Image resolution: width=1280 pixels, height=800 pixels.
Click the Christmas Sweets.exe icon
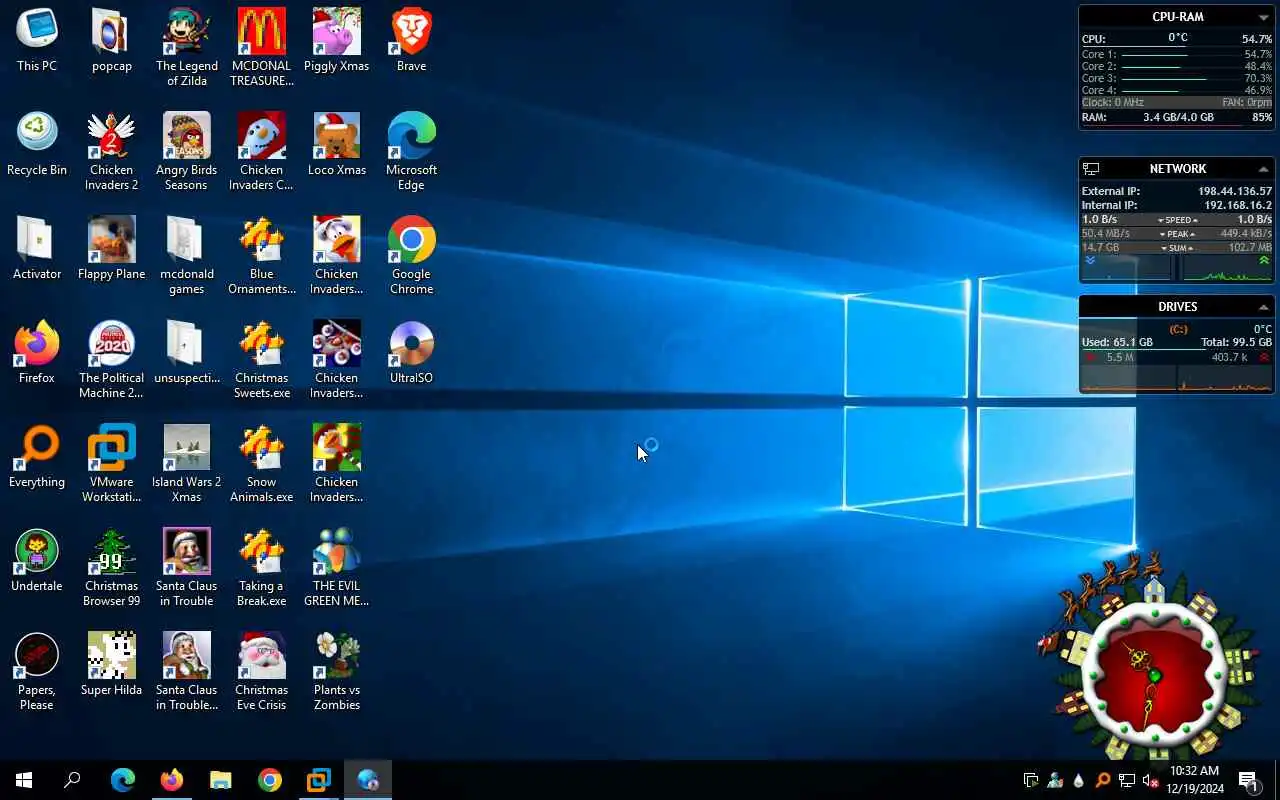pos(262,359)
